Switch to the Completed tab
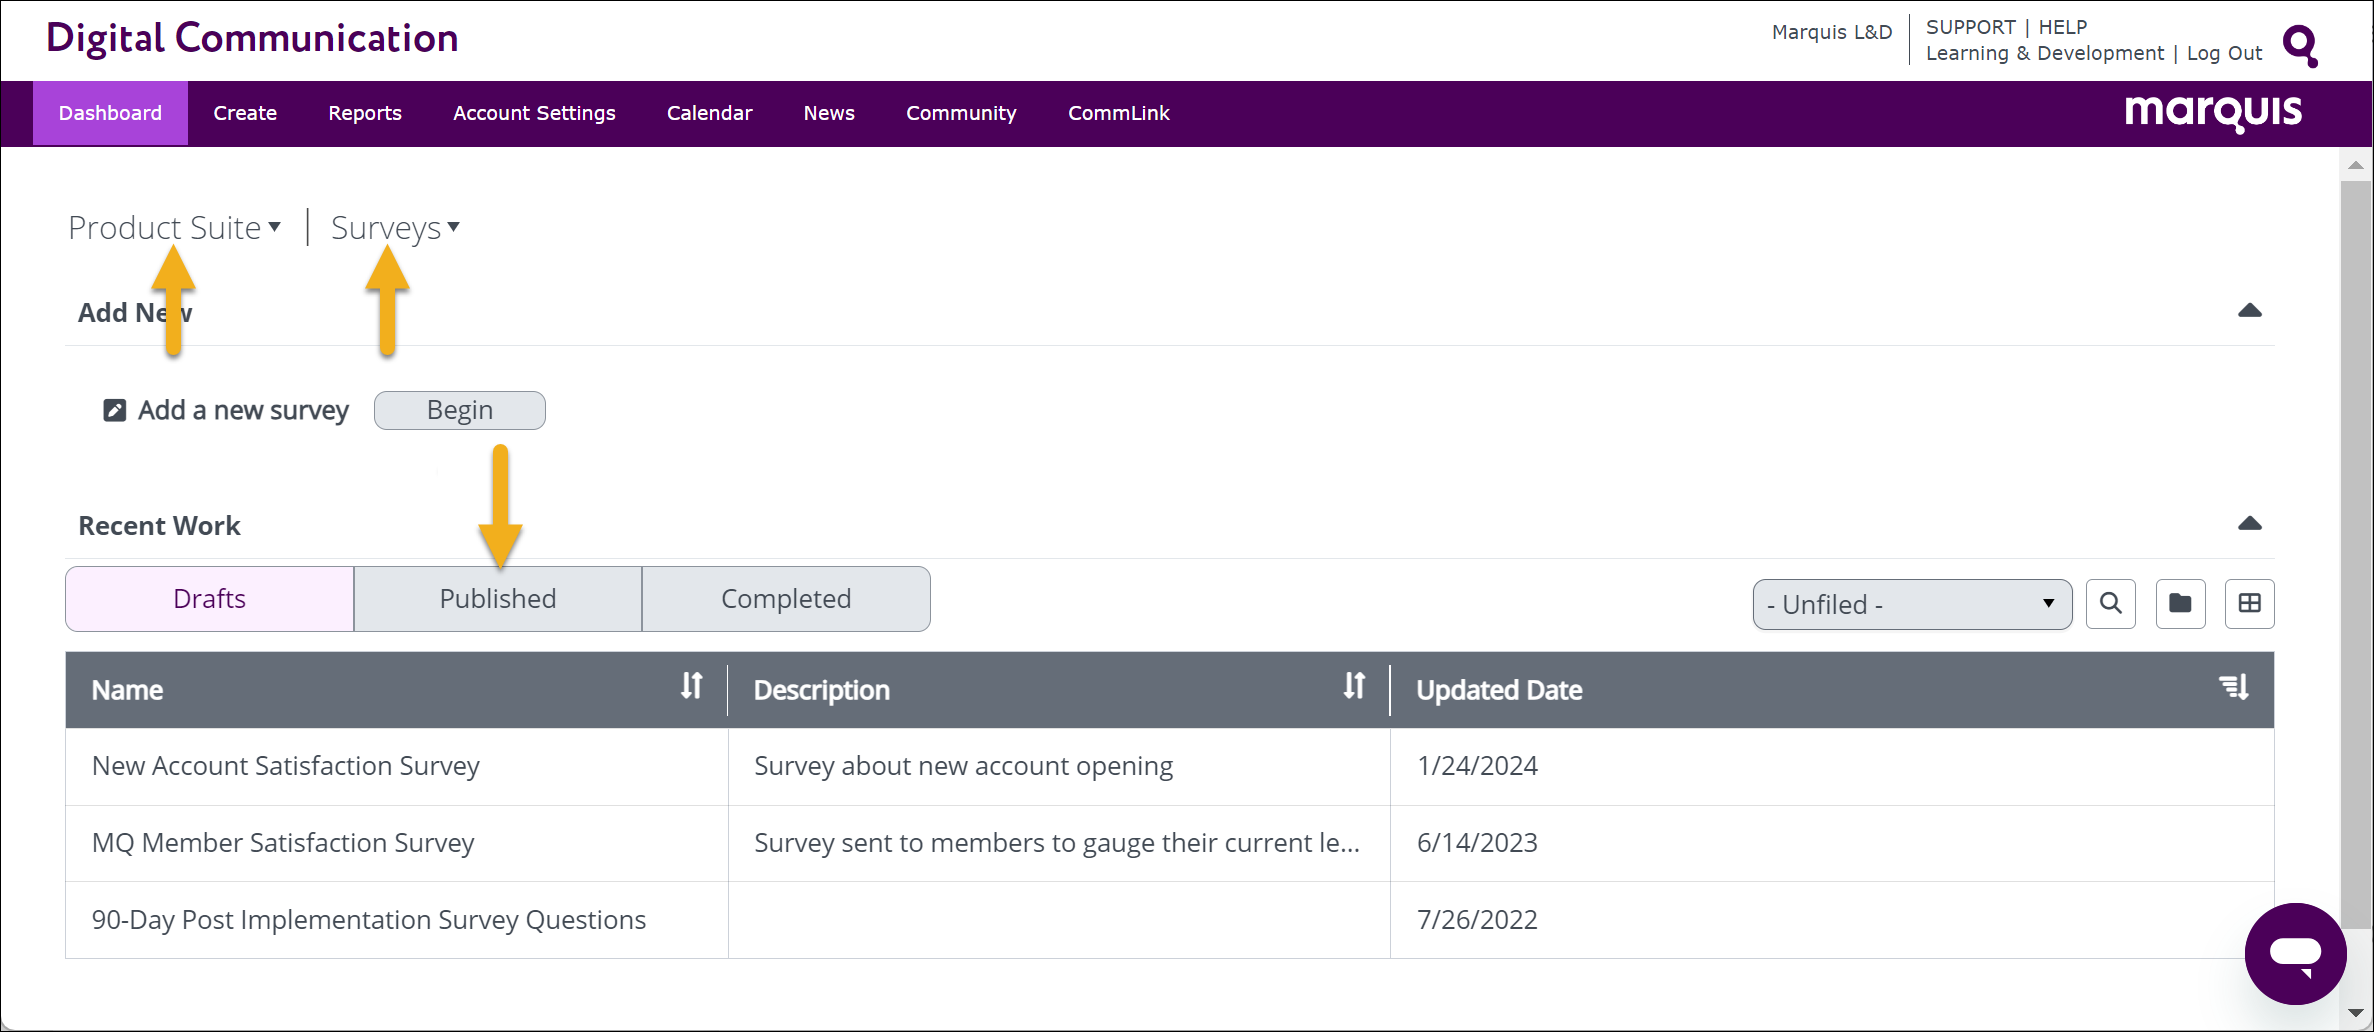 tap(786, 599)
